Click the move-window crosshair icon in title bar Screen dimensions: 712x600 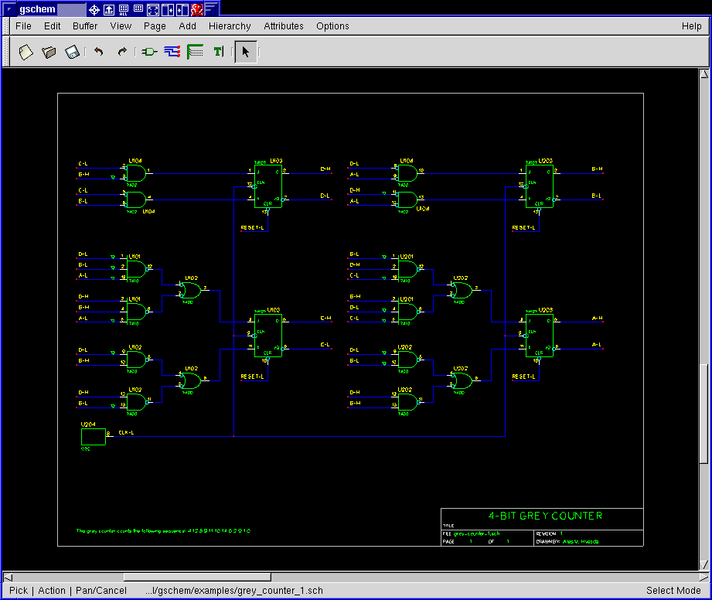pyautogui.click(x=94, y=9)
